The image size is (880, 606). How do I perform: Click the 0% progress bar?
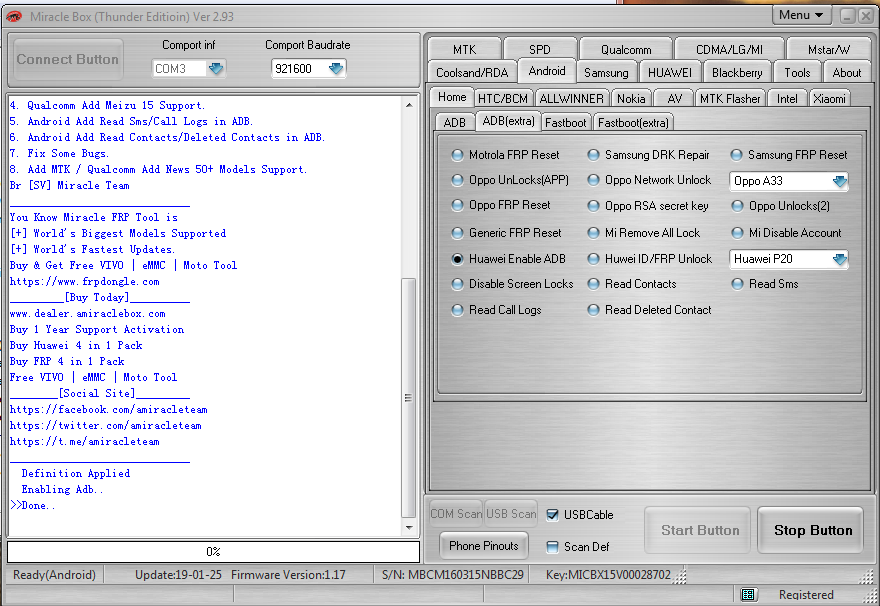(213, 552)
